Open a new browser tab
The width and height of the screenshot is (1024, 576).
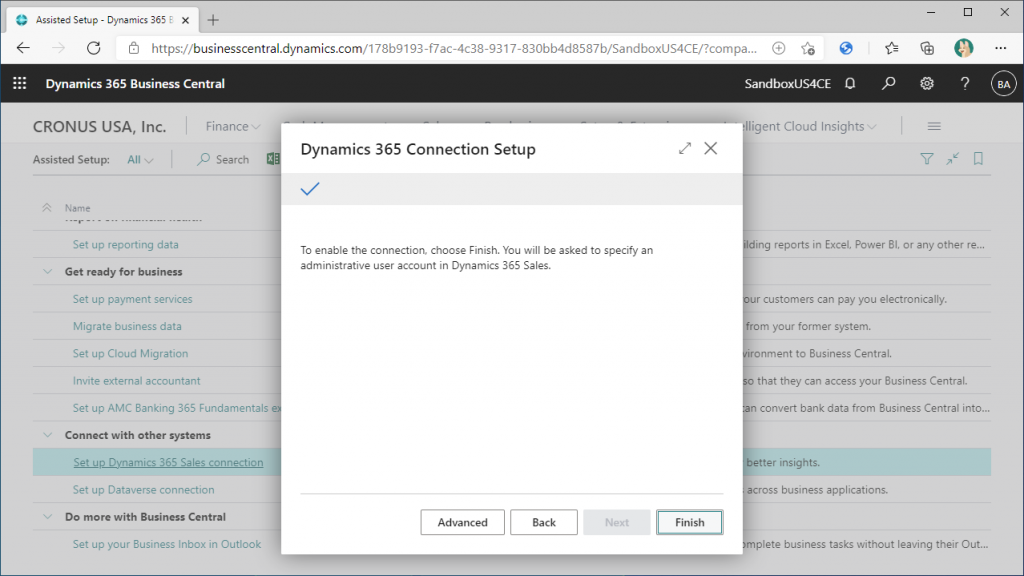[x=213, y=20]
